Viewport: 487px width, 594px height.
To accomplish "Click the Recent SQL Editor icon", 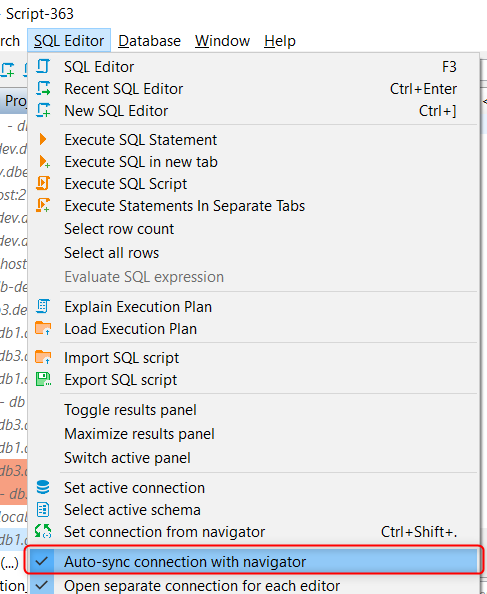I will [43, 88].
